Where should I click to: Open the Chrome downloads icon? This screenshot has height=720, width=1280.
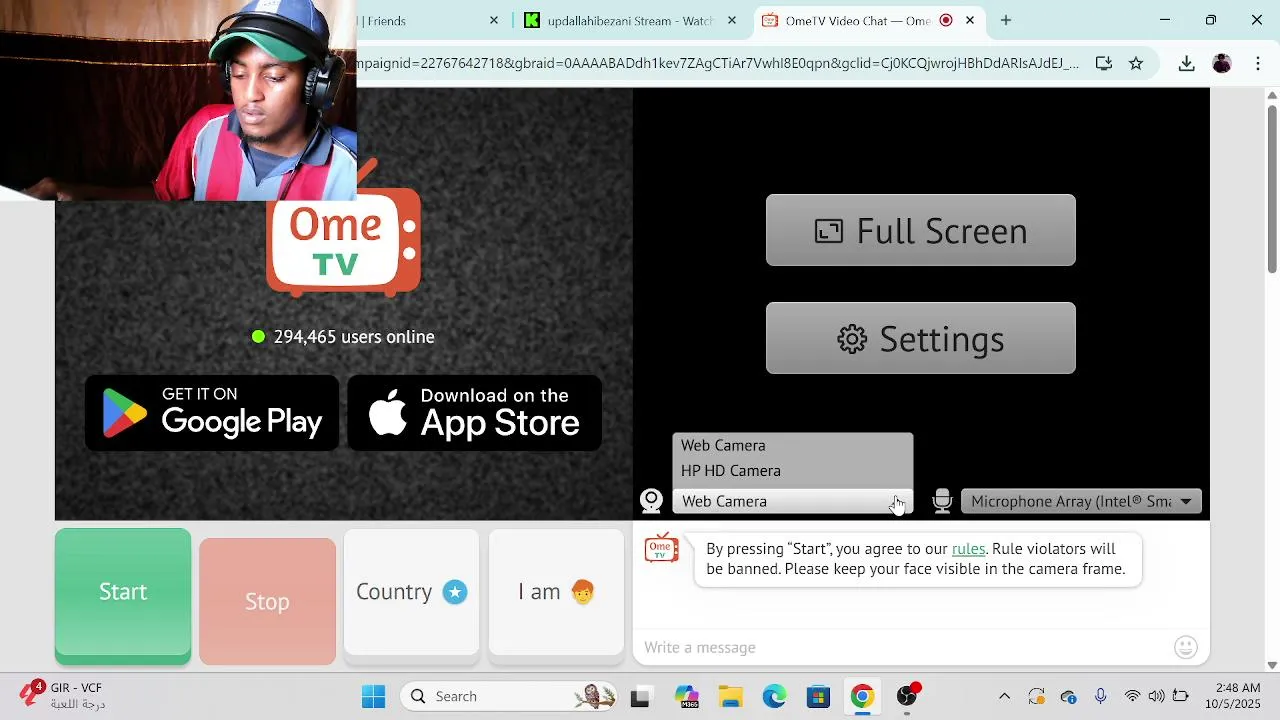[x=1187, y=63]
